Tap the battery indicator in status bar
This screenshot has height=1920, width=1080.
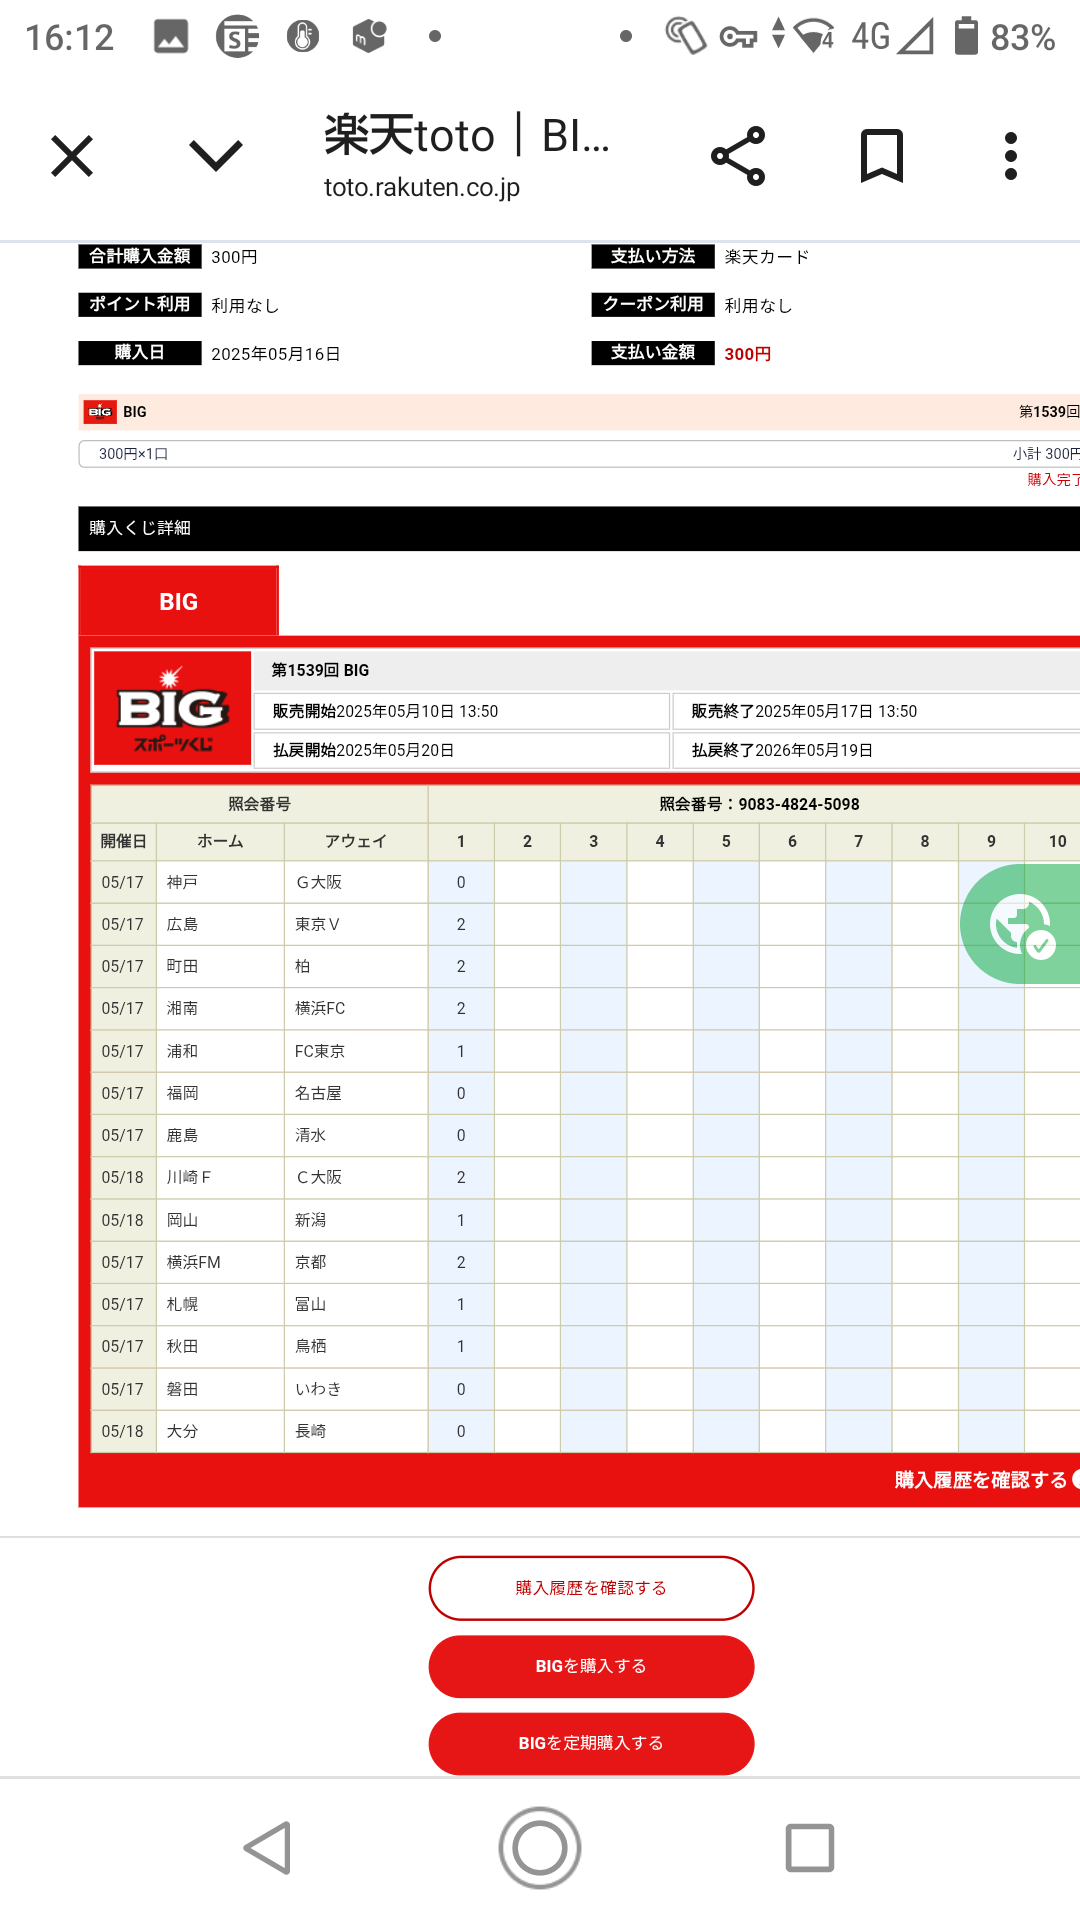[x=965, y=37]
